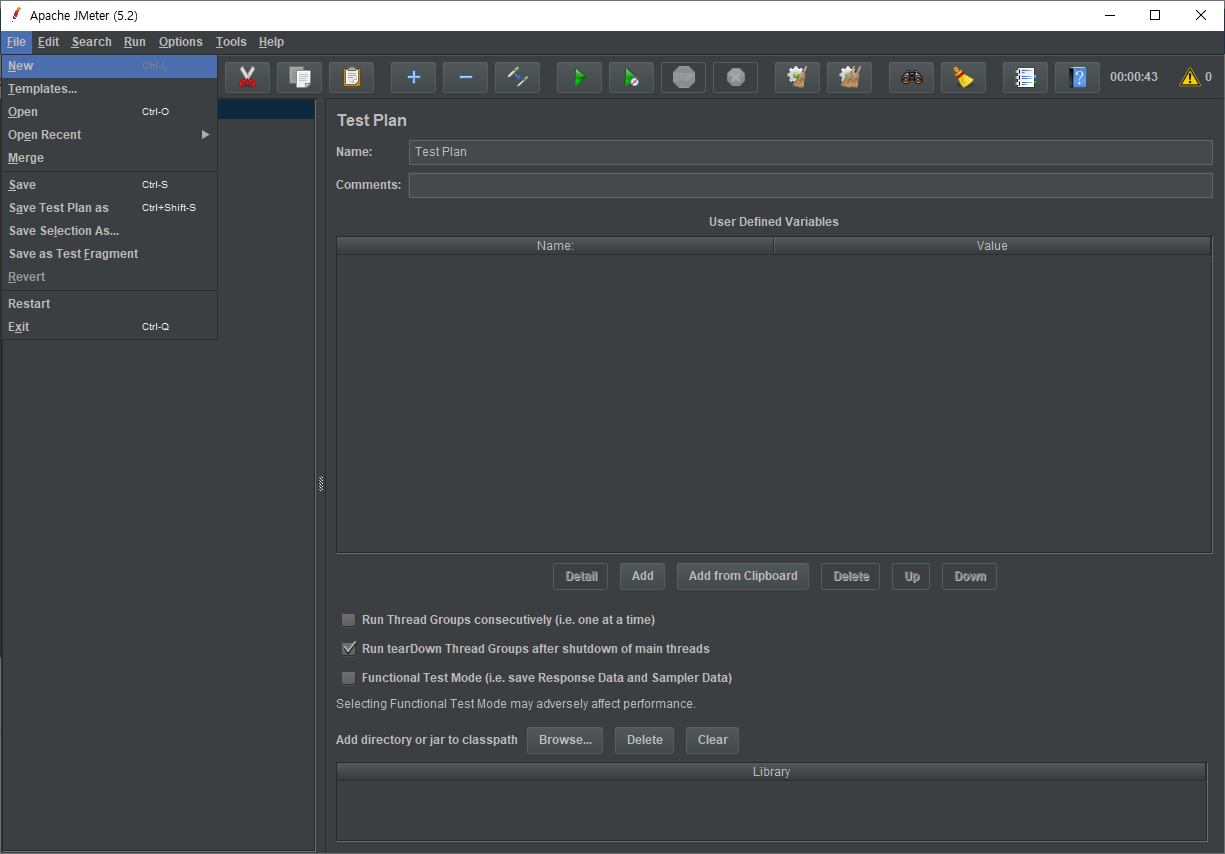
Task: Click the Name: column header
Action: tap(555, 246)
